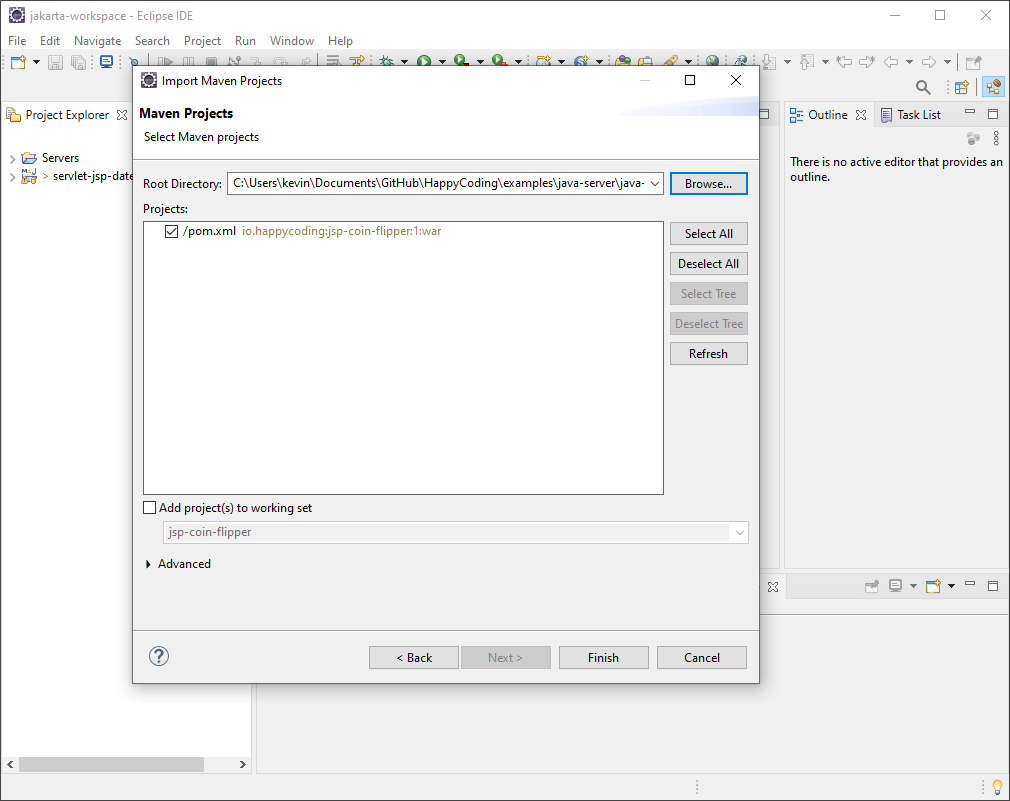Click the Open Perspective icon
The height and width of the screenshot is (801, 1010).
point(961,87)
